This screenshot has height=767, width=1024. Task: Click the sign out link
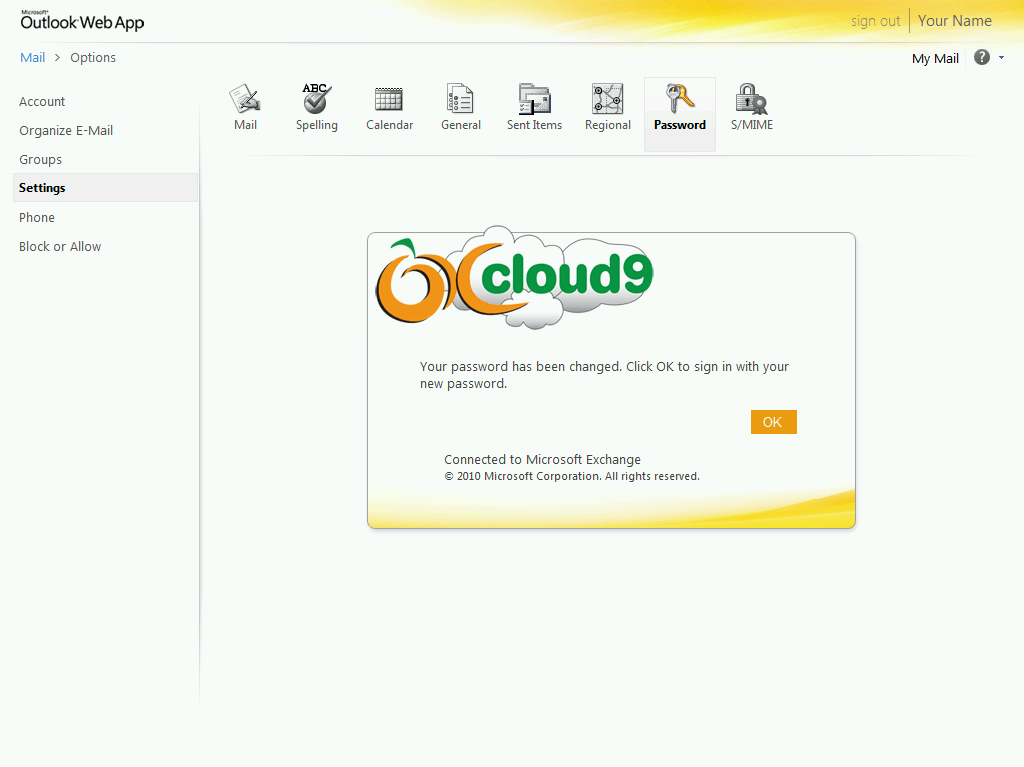click(x=875, y=21)
